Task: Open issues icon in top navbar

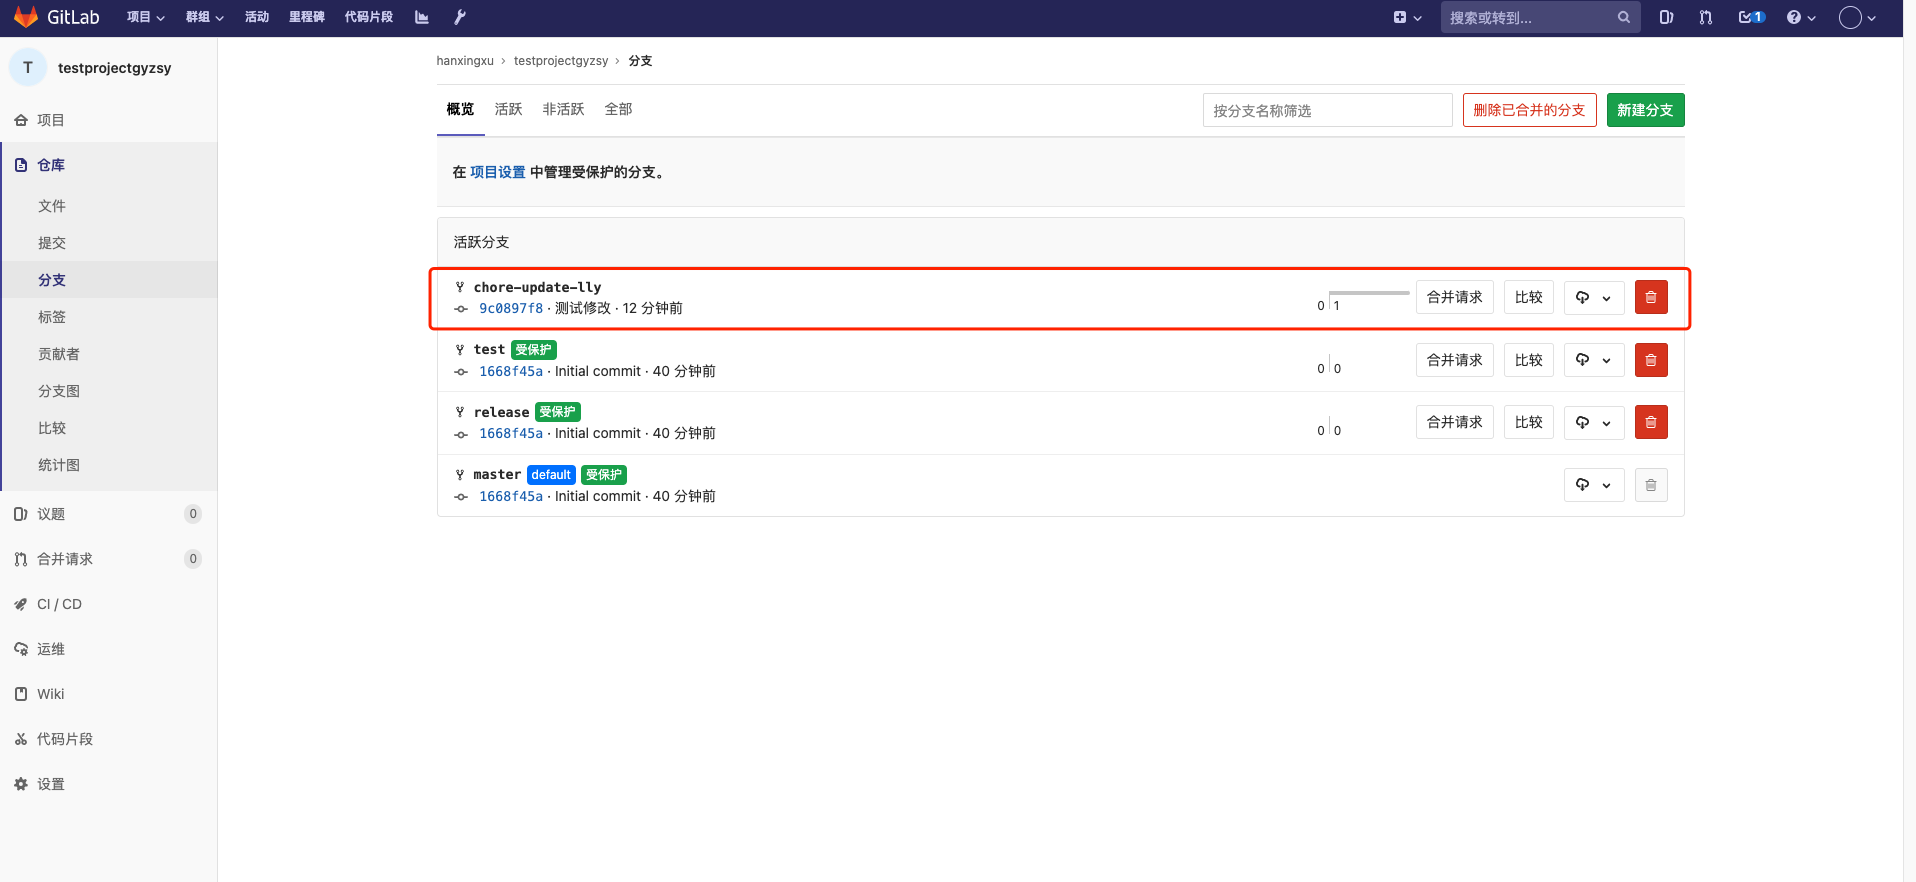Action: 1666,17
